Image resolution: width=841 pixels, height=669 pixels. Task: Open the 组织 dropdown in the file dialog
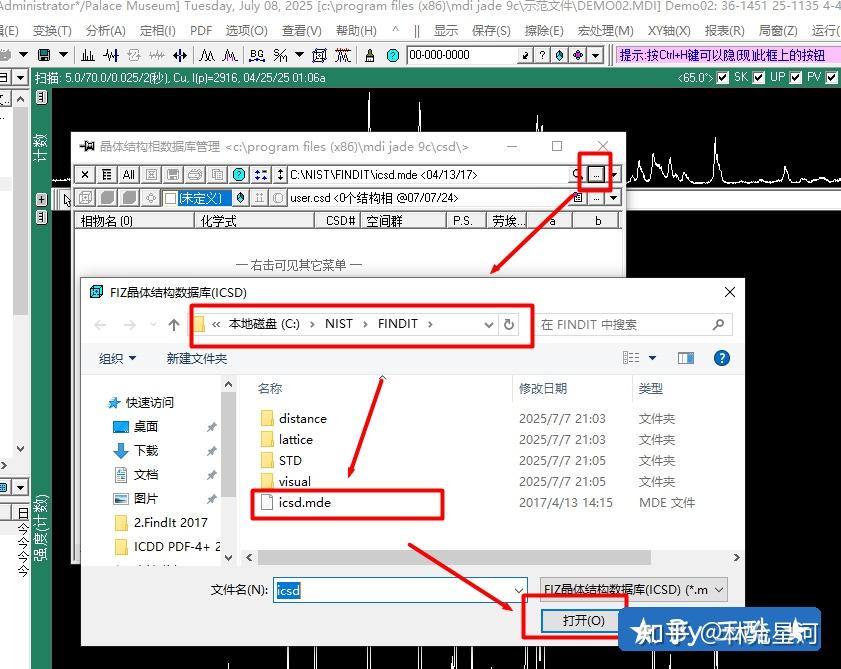(x=114, y=359)
